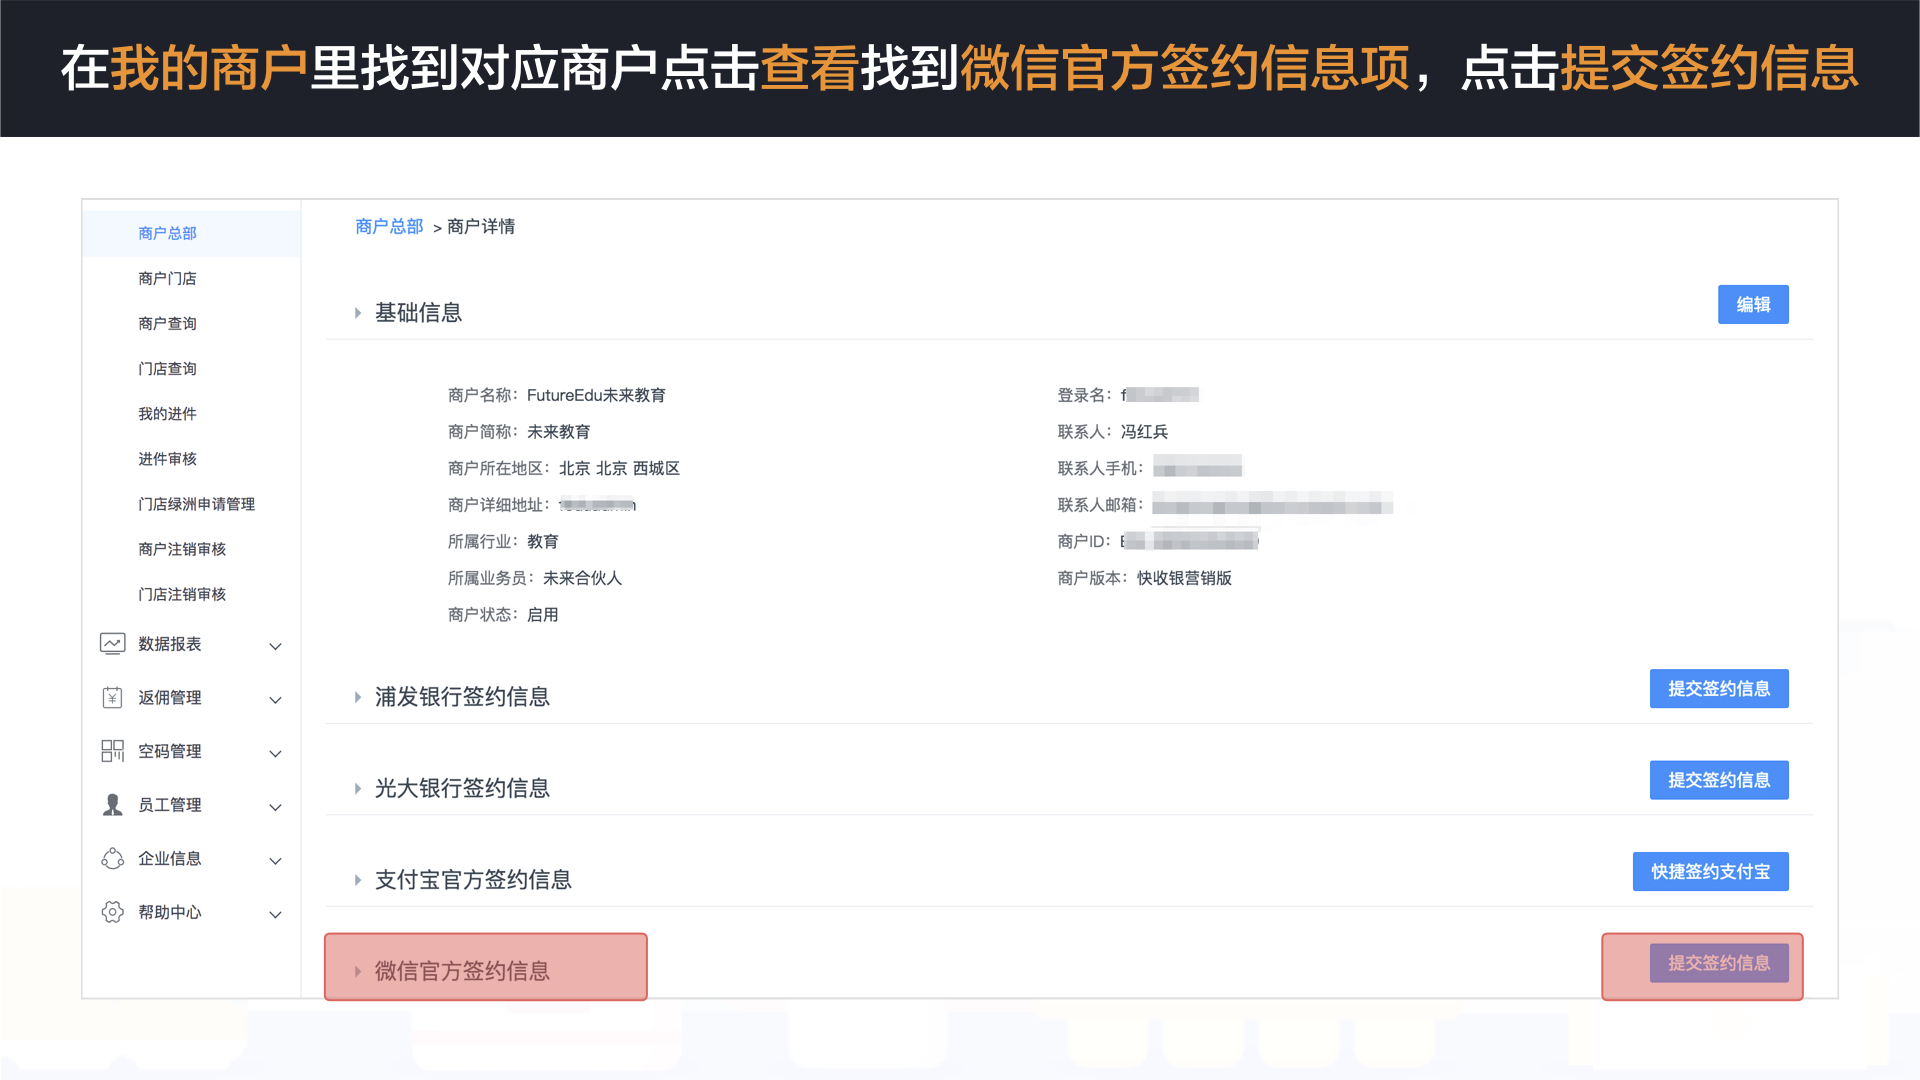Click the 微信官方签约信息 heading
This screenshot has width=1920, height=1080.
pyautogui.click(x=462, y=971)
